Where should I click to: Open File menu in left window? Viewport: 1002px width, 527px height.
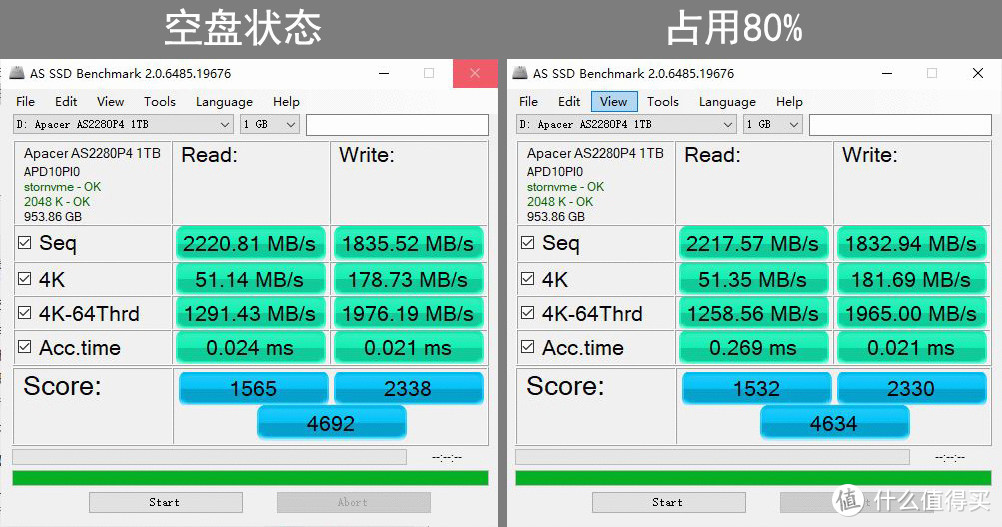26,102
